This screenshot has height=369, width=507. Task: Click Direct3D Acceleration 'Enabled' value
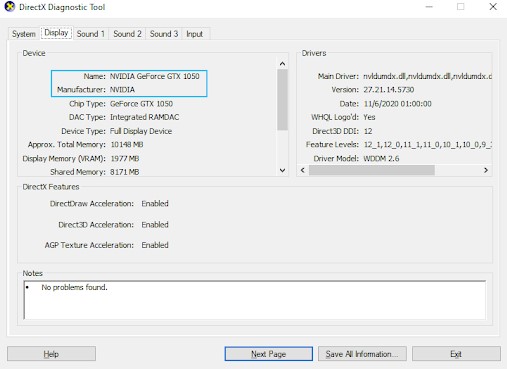[x=155, y=225]
